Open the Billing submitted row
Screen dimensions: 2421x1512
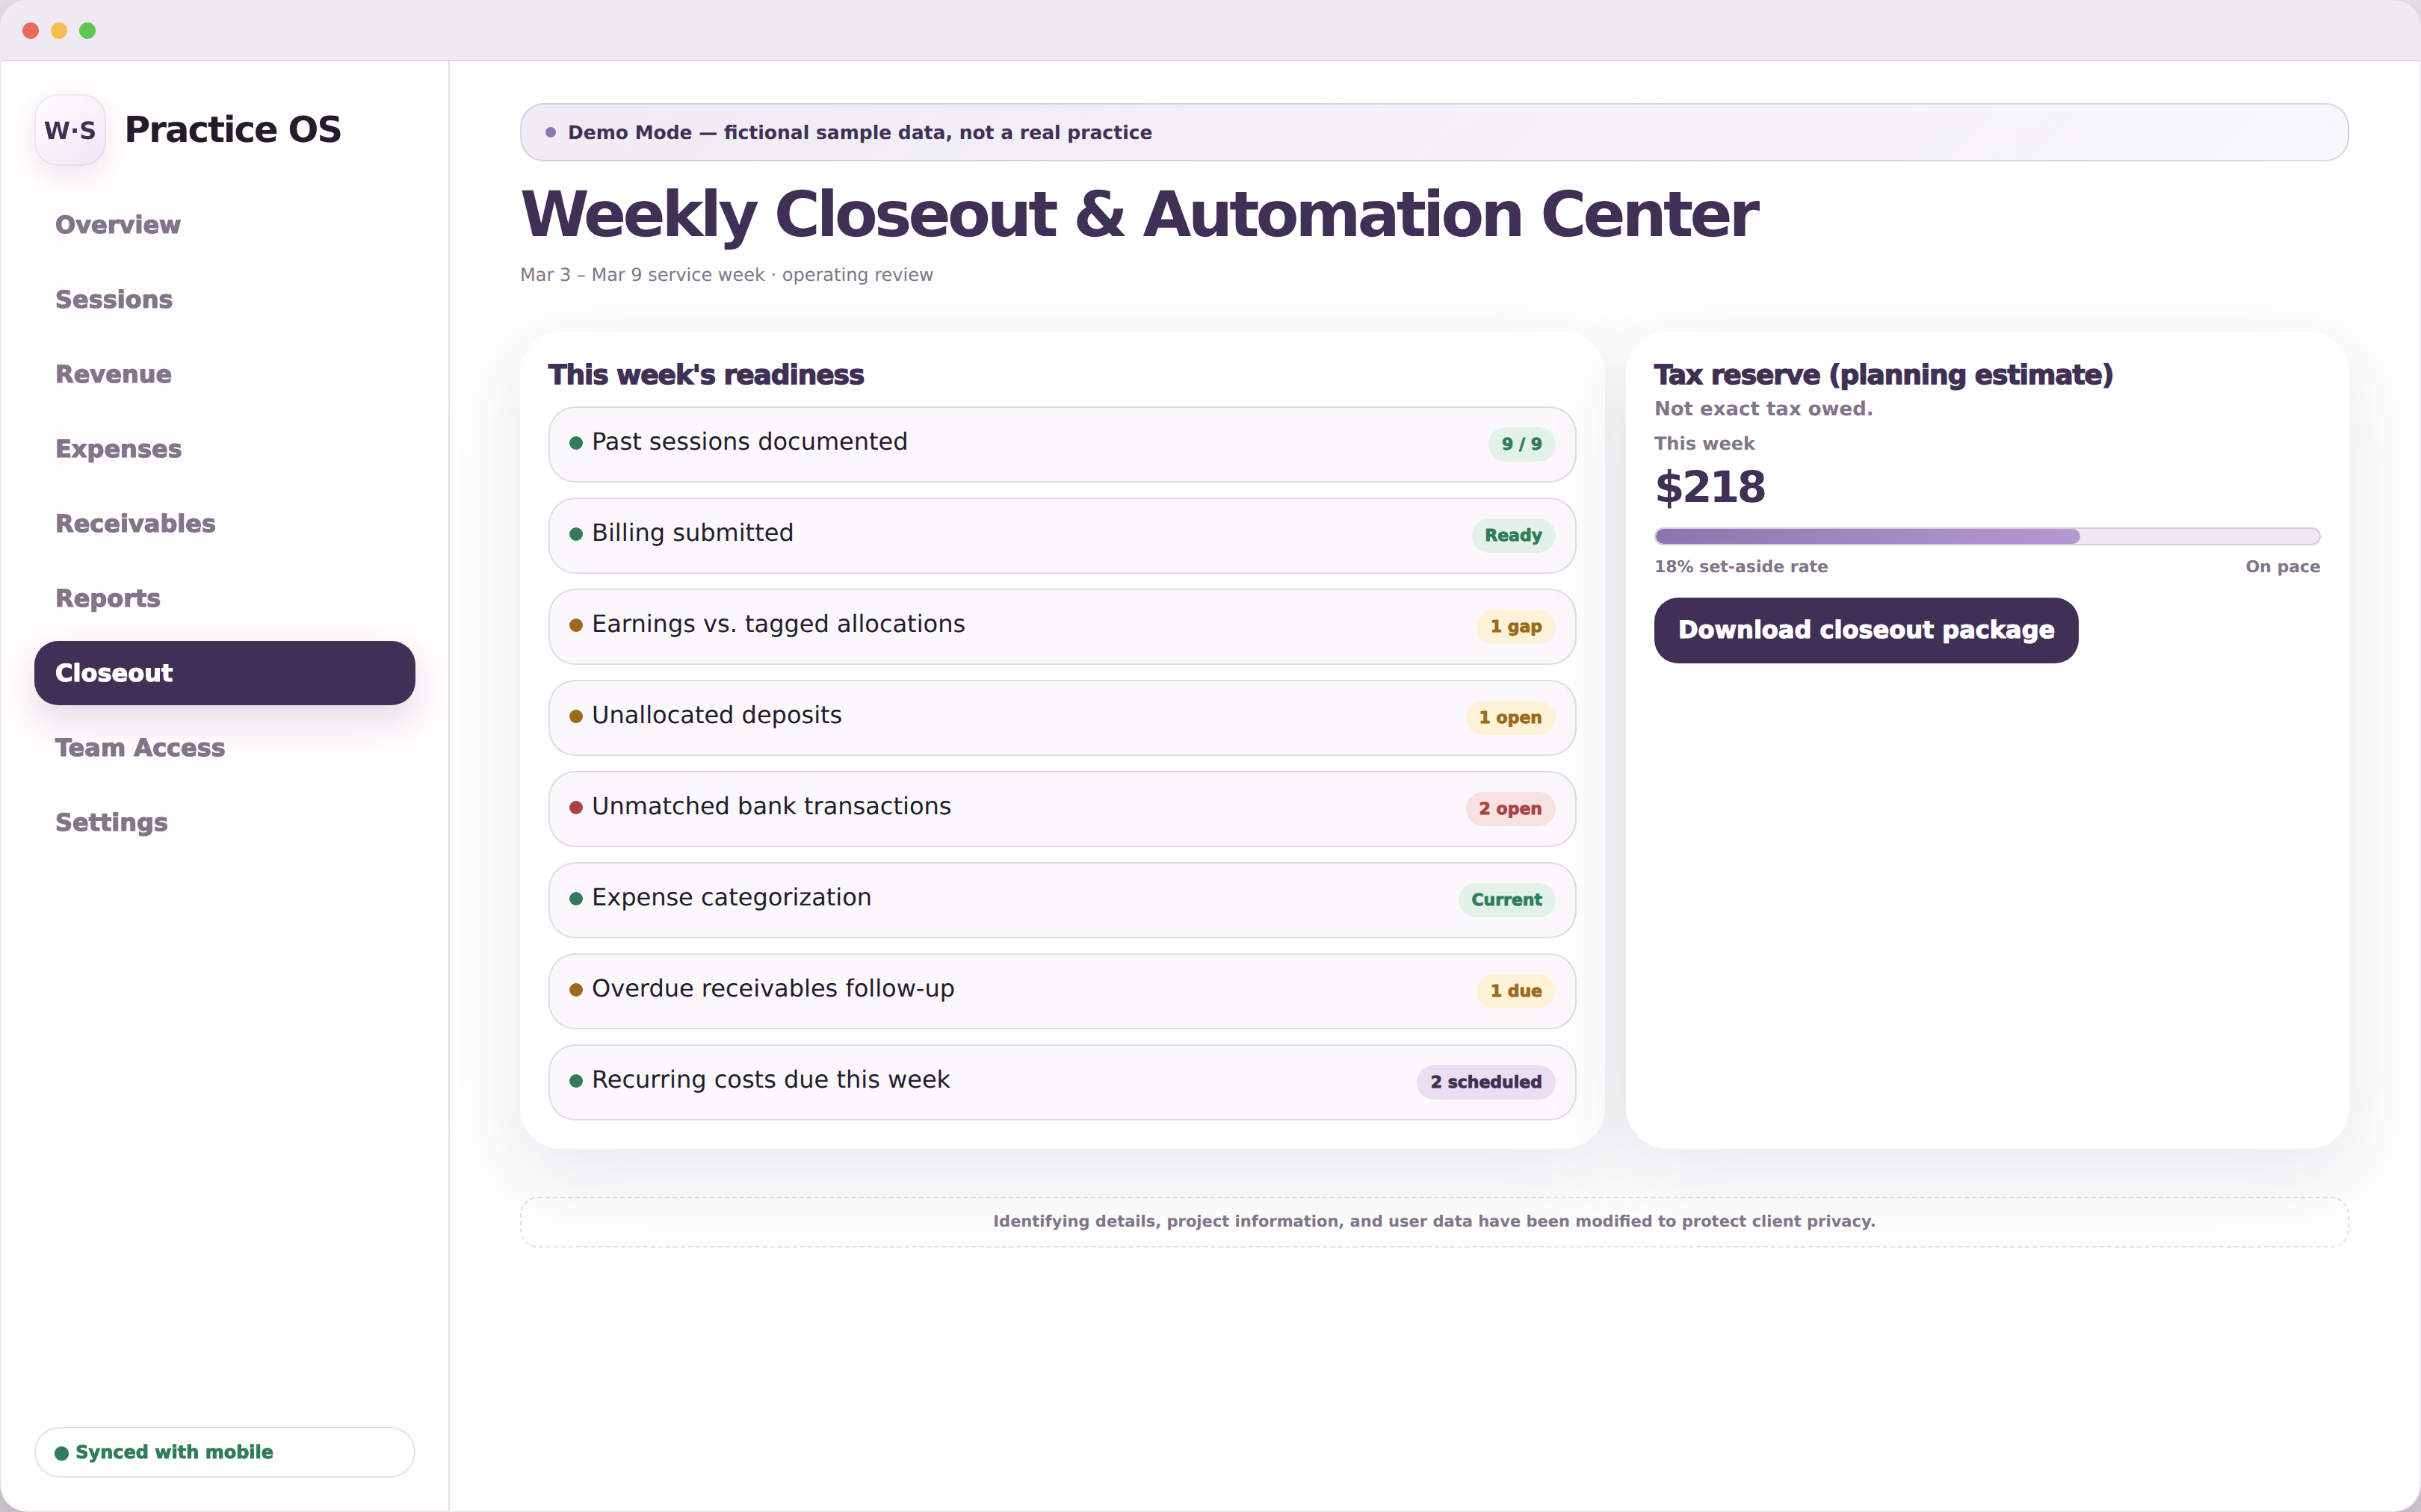(1062, 535)
